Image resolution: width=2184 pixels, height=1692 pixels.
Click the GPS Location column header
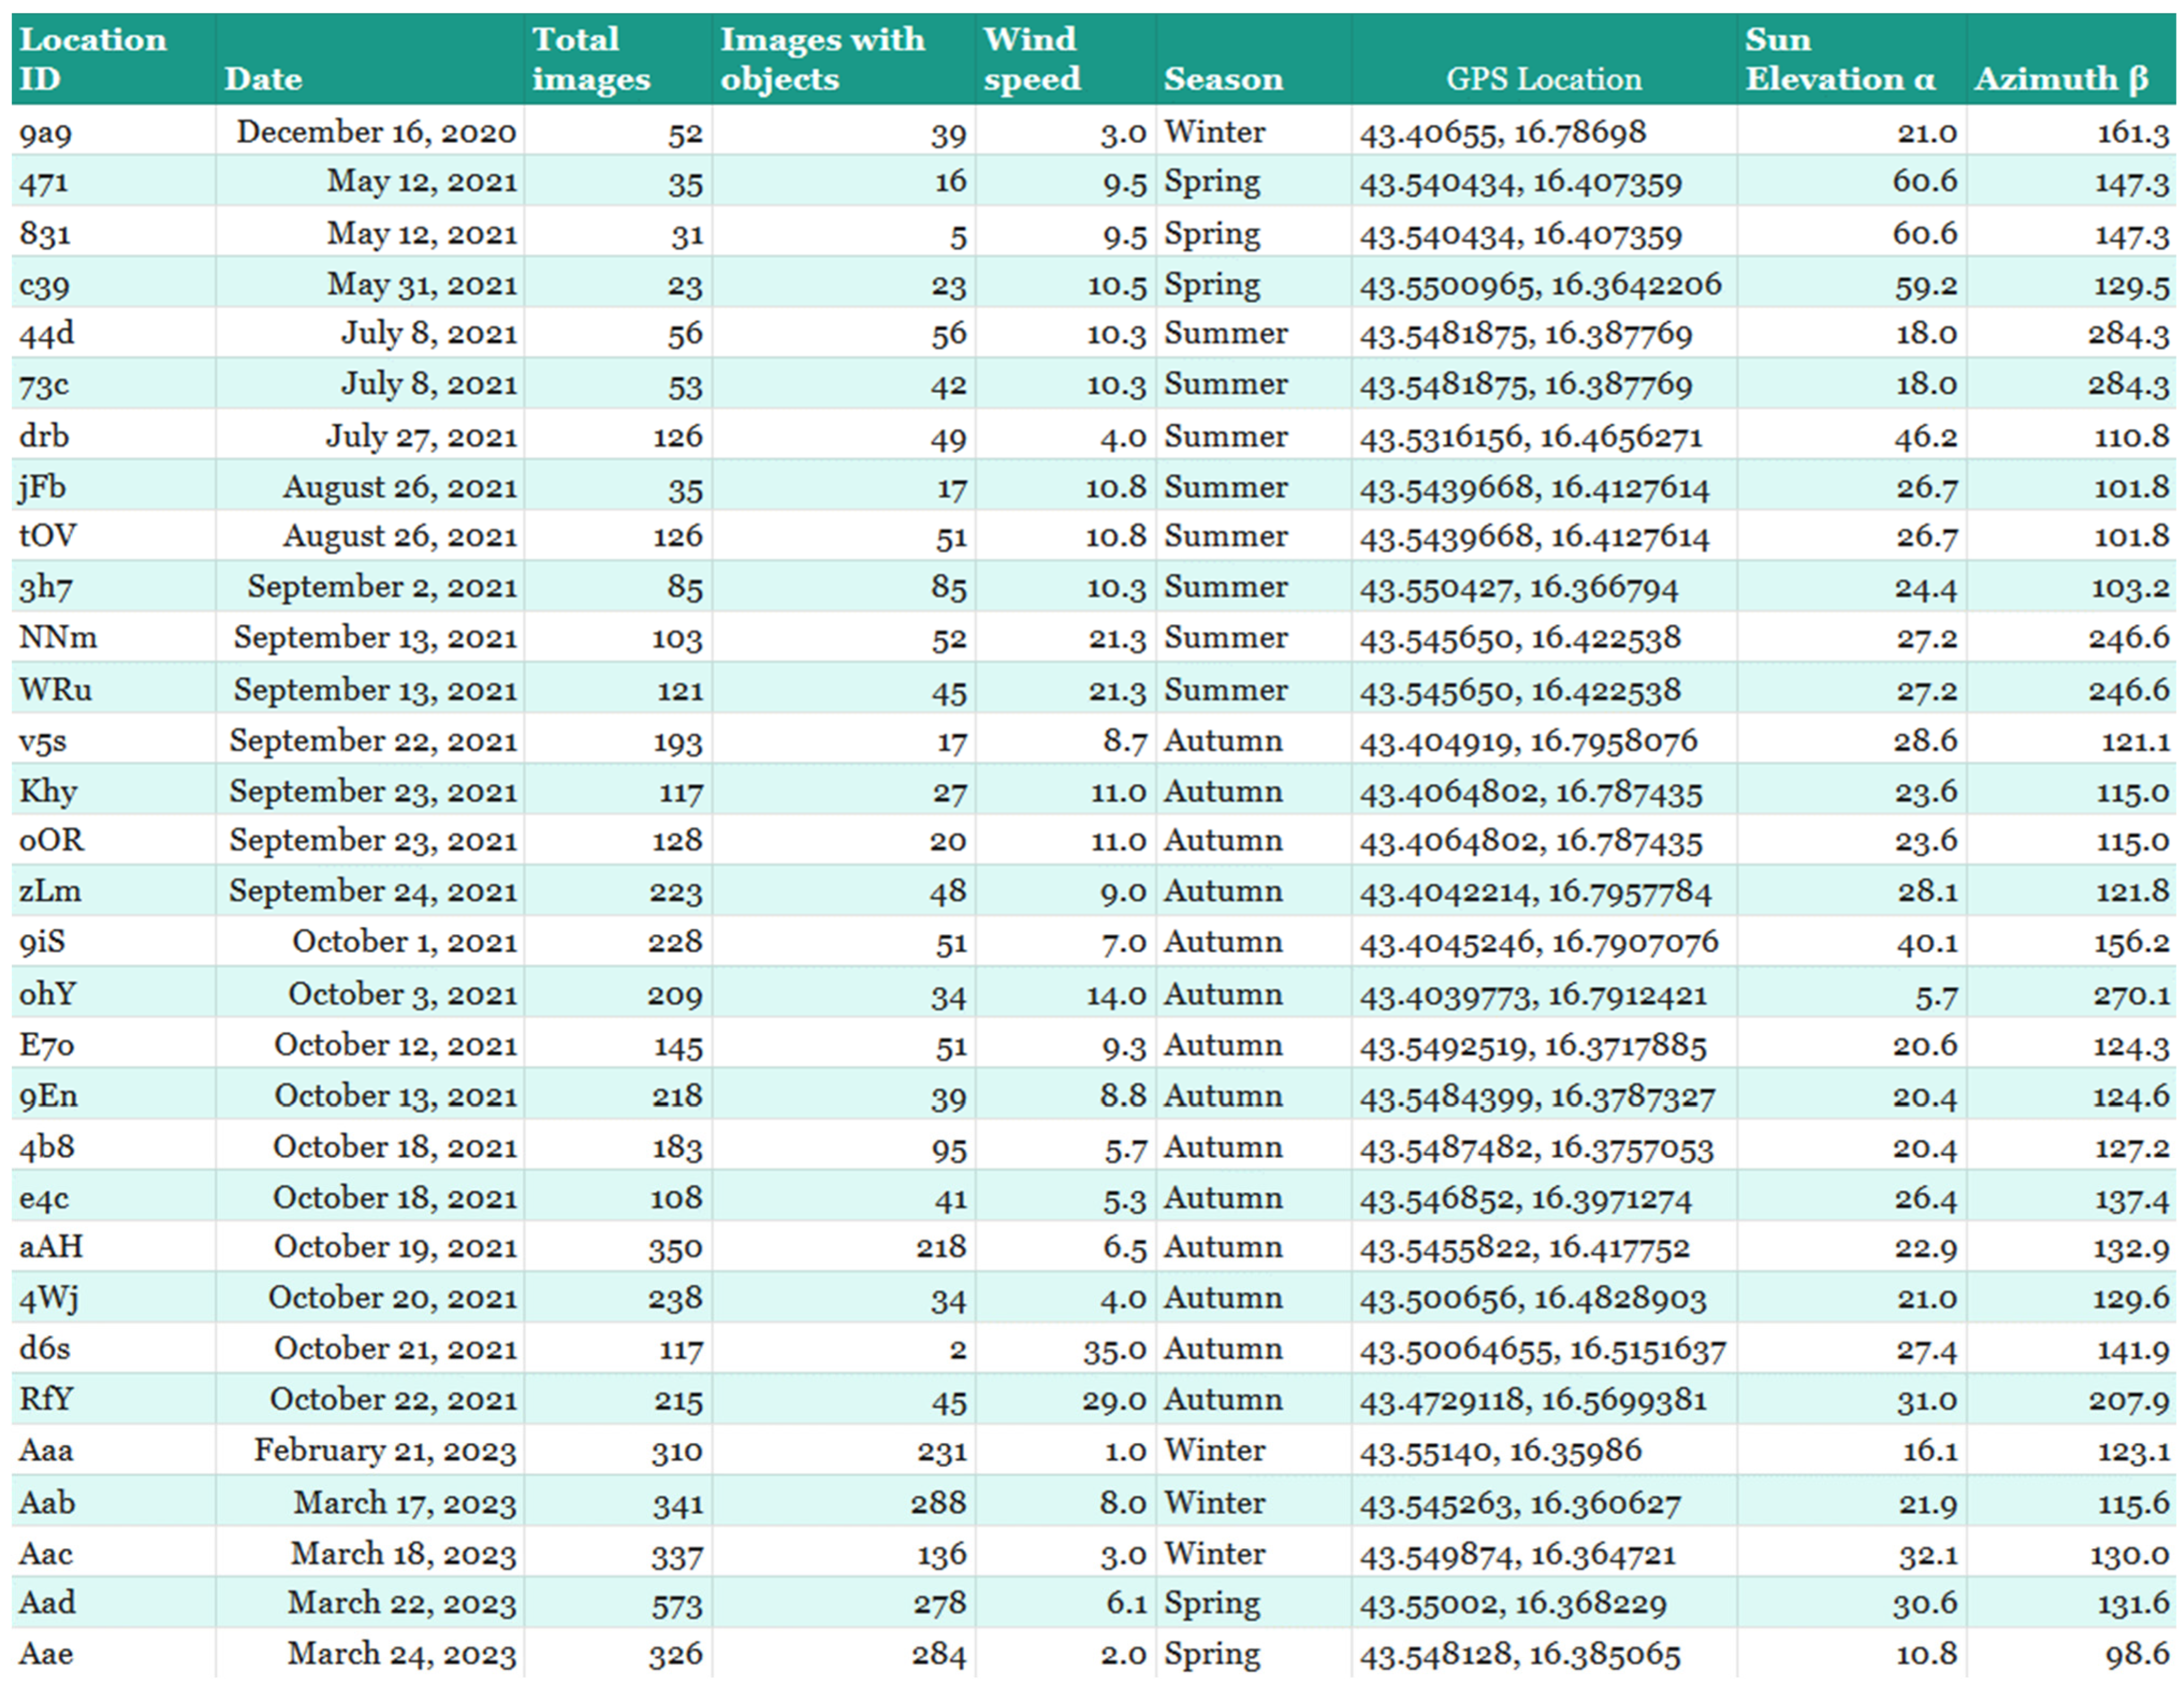click(x=1543, y=78)
